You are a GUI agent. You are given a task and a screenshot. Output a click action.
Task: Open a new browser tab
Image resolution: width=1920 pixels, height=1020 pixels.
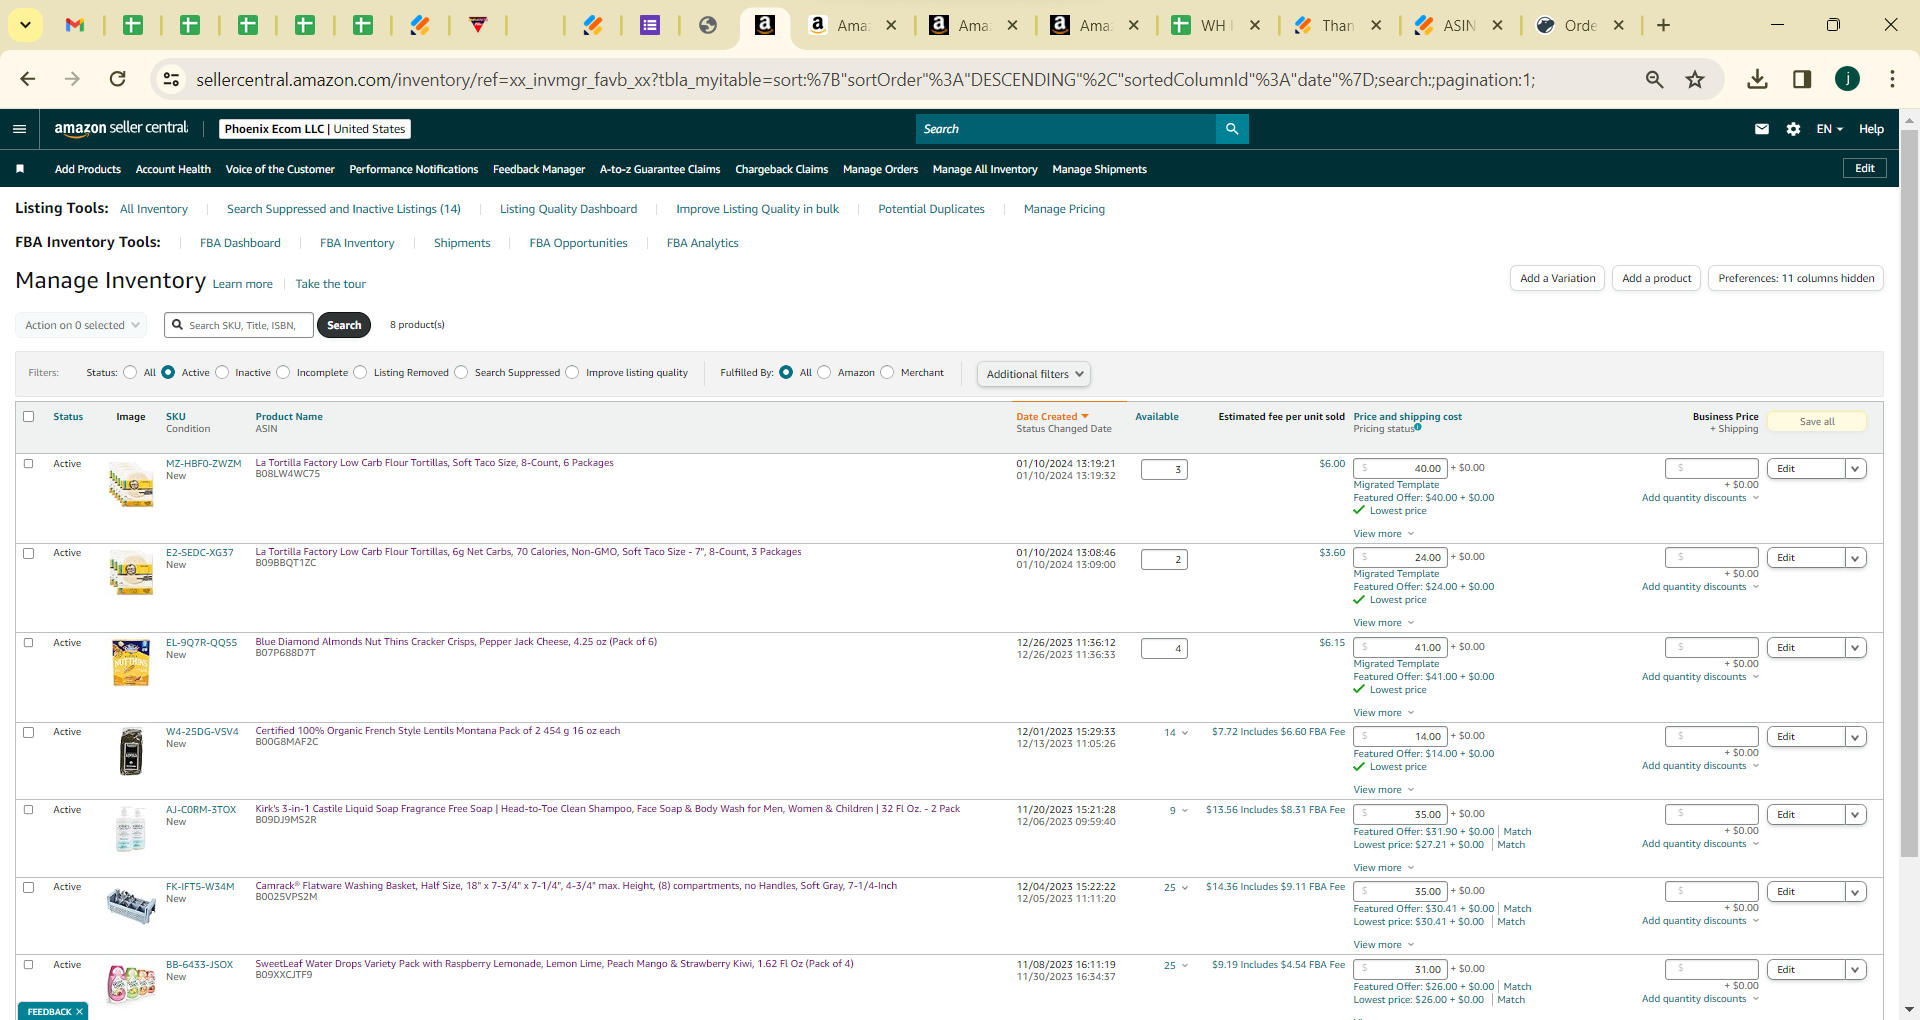pos(1663,25)
